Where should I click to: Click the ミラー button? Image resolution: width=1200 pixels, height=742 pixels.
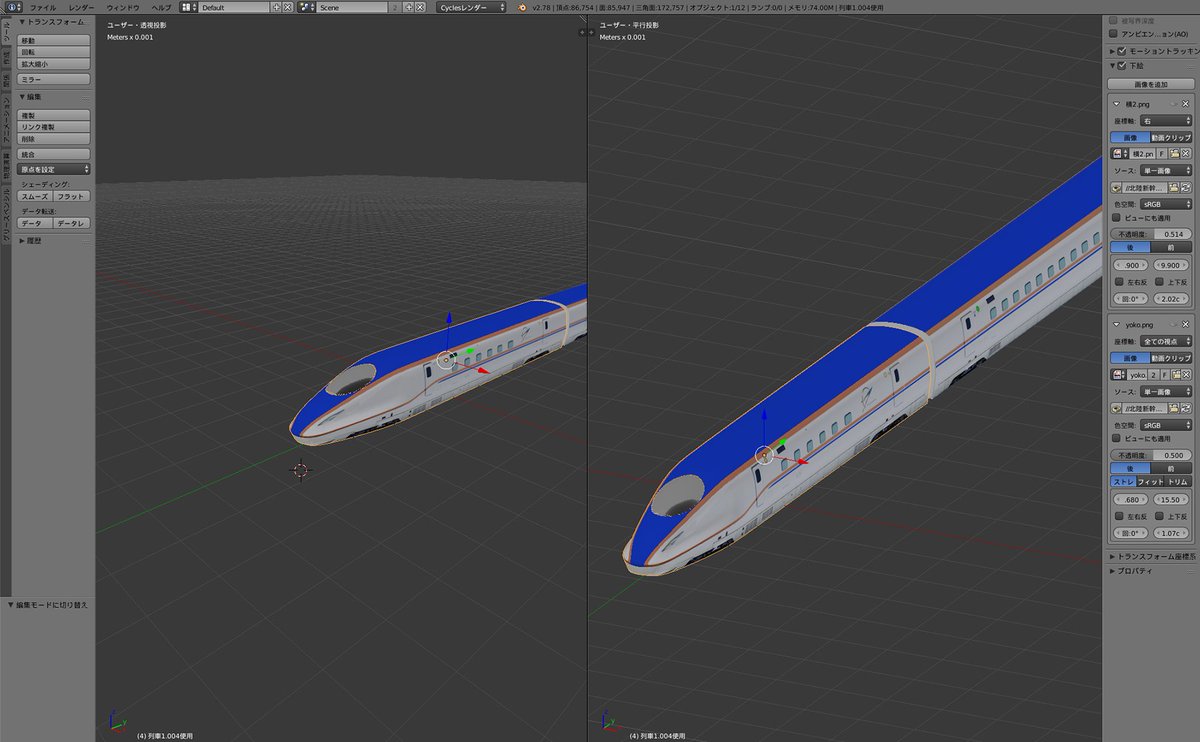click(54, 78)
